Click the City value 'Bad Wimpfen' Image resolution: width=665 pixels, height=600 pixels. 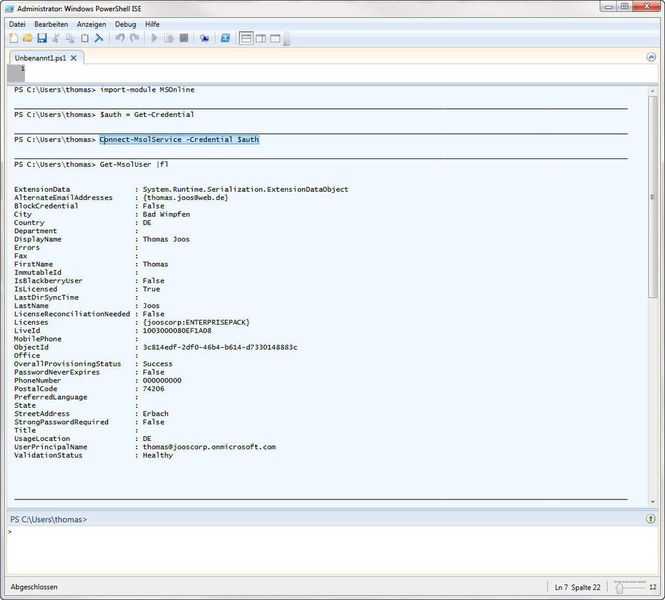(x=166, y=214)
